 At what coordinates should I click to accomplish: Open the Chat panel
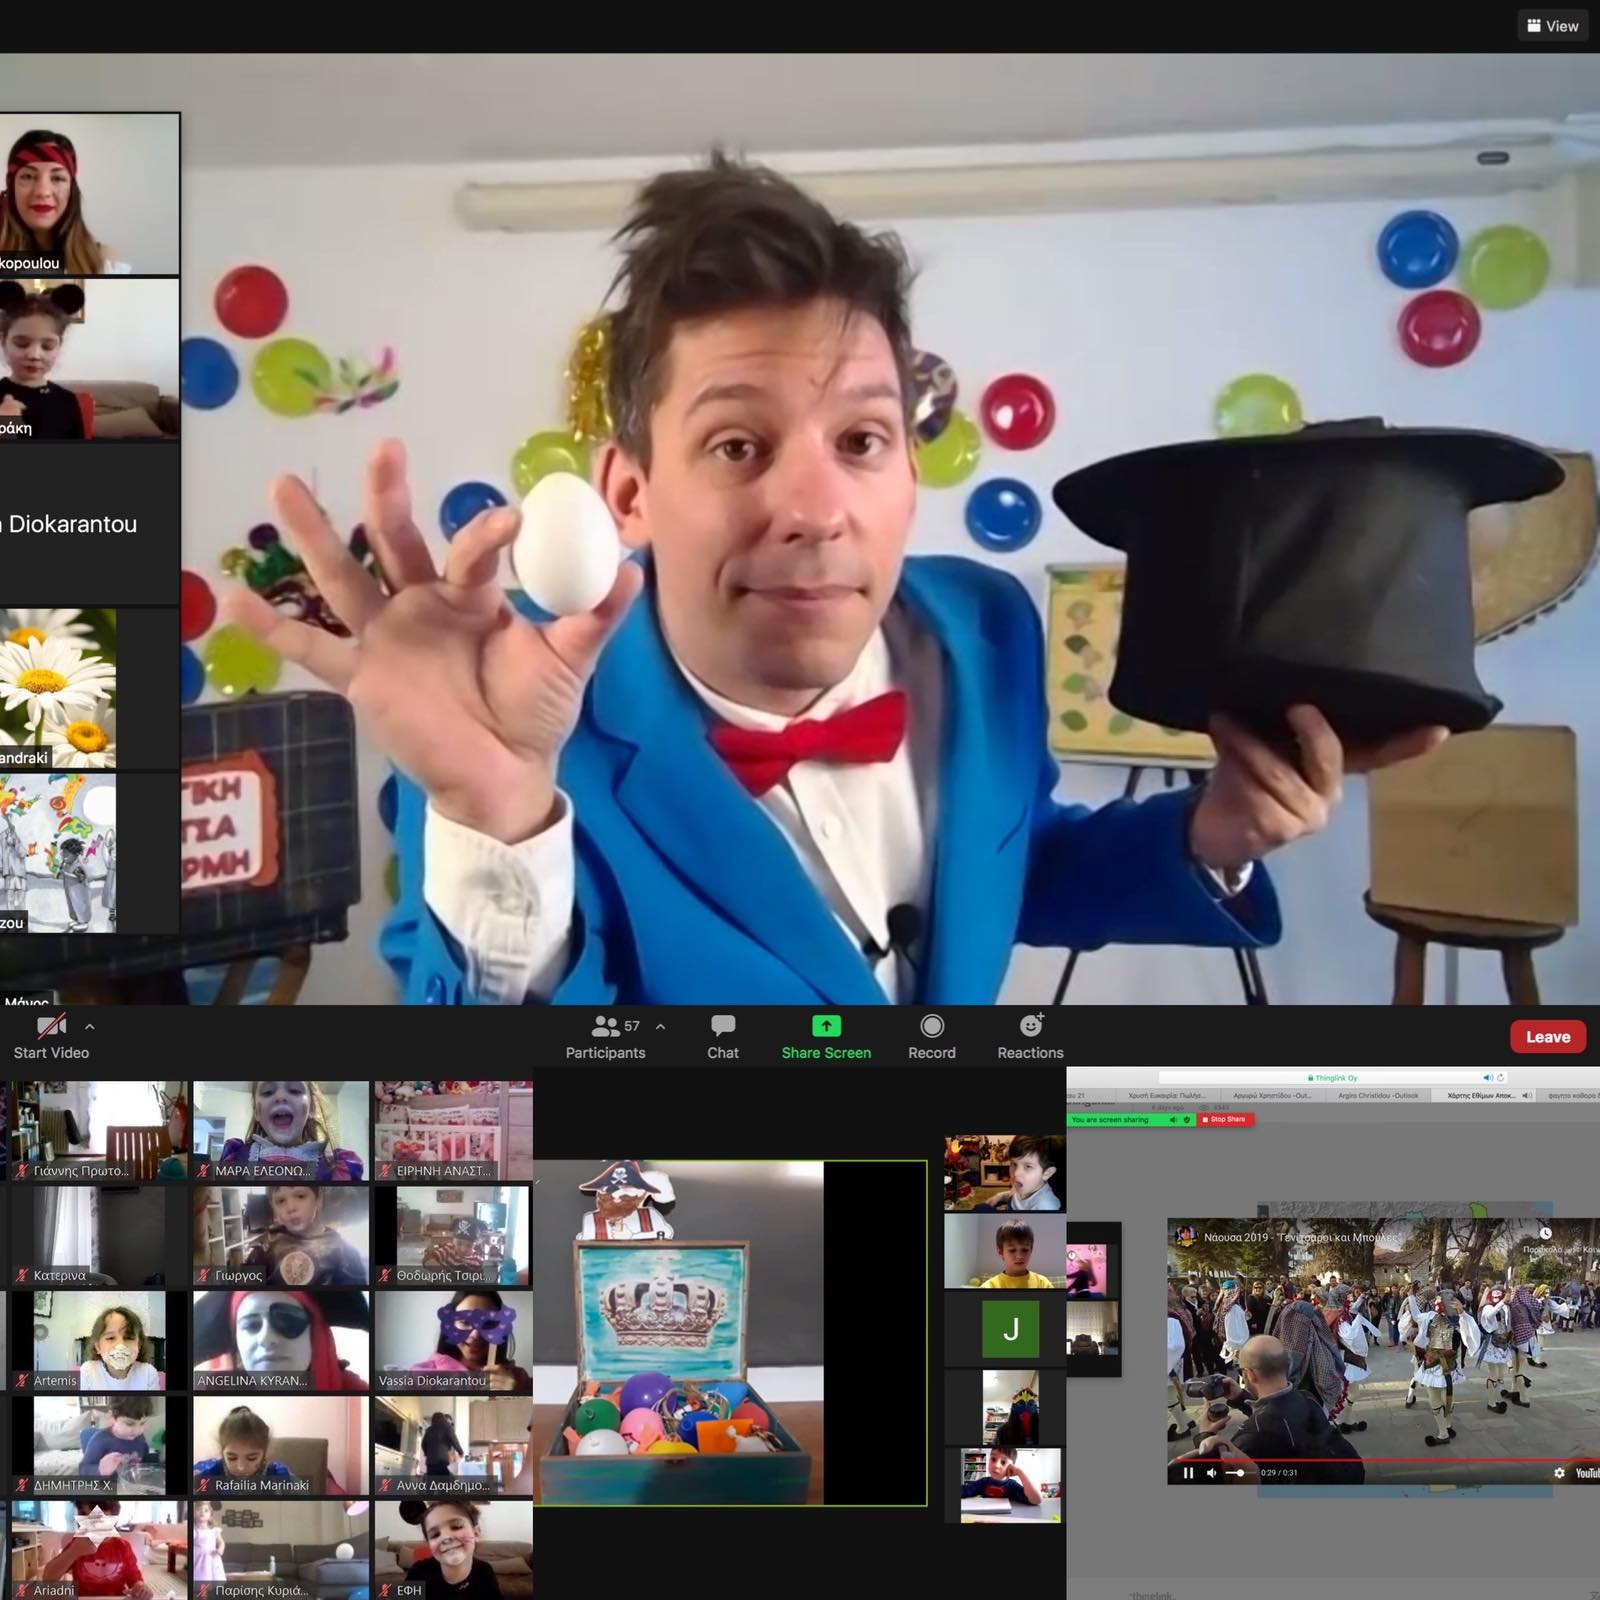722,1036
